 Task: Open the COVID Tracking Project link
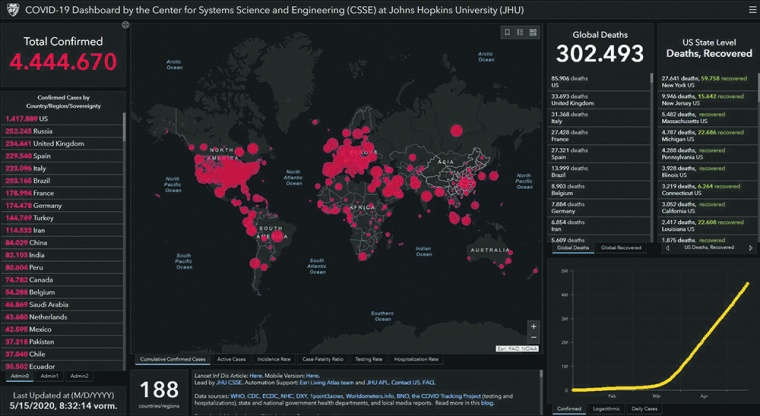point(446,396)
